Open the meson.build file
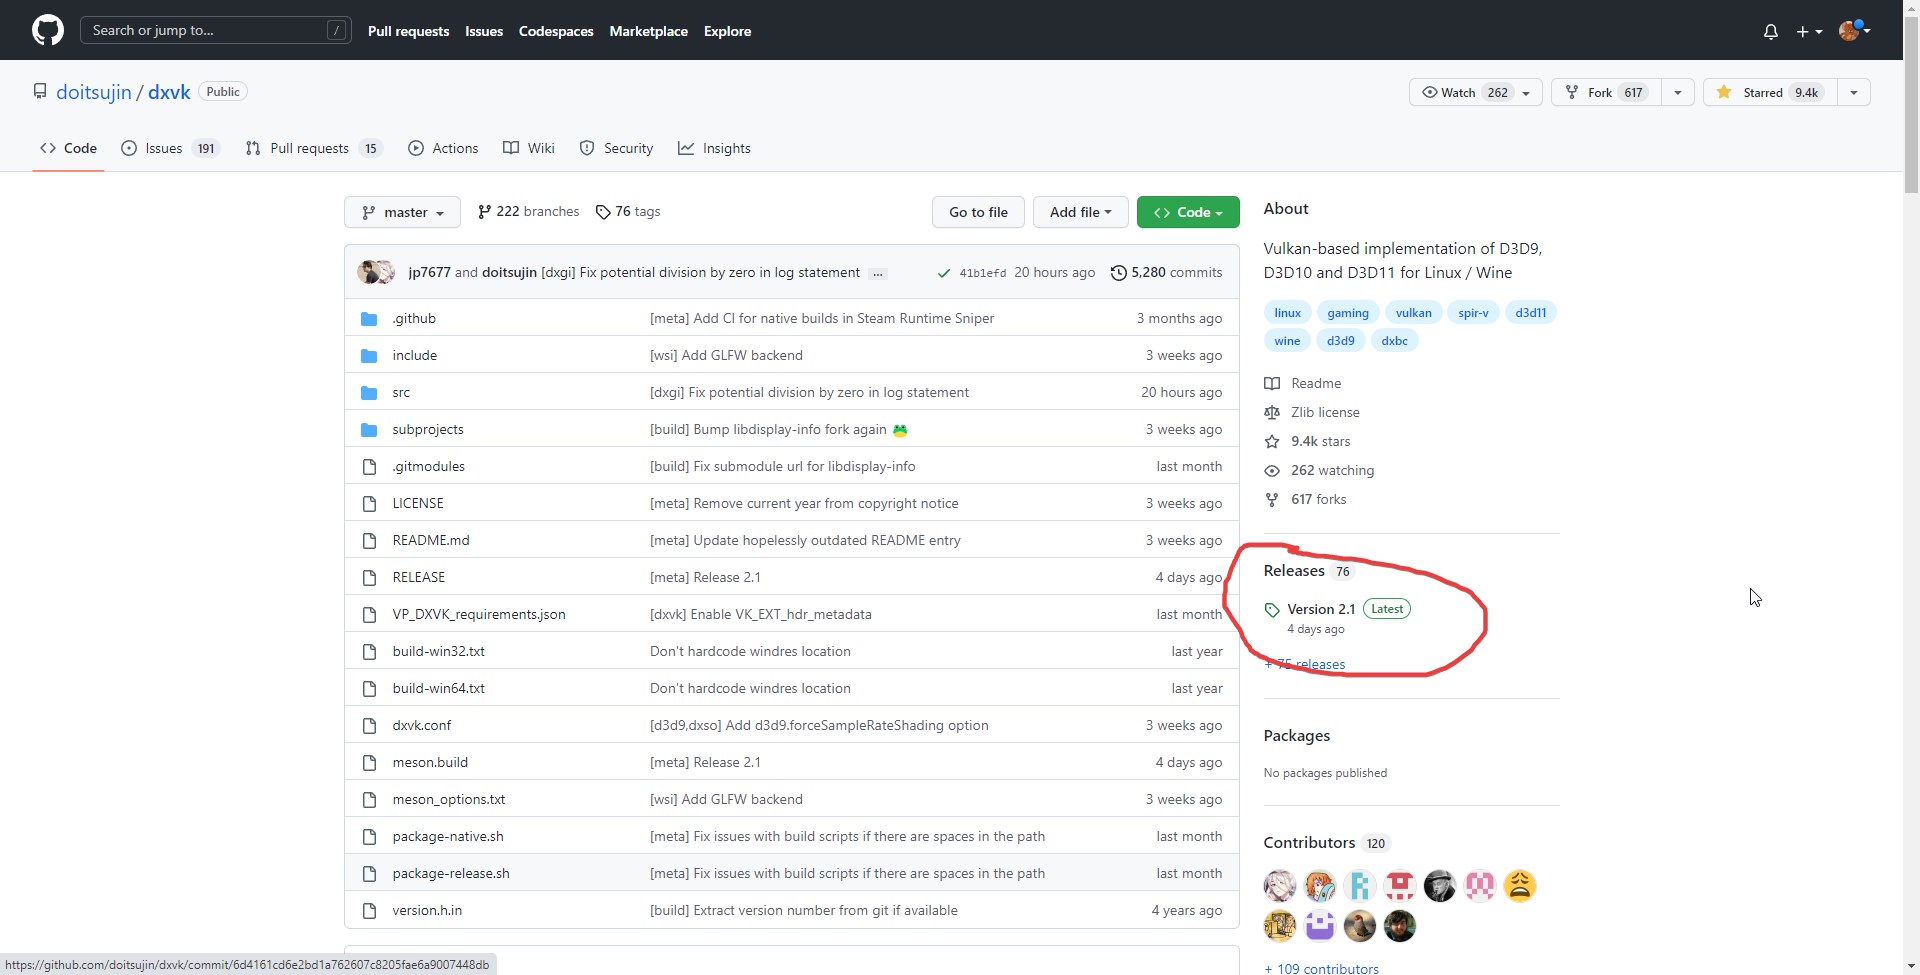The width and height of the screenshot is (1920, 975). [430, 762]
